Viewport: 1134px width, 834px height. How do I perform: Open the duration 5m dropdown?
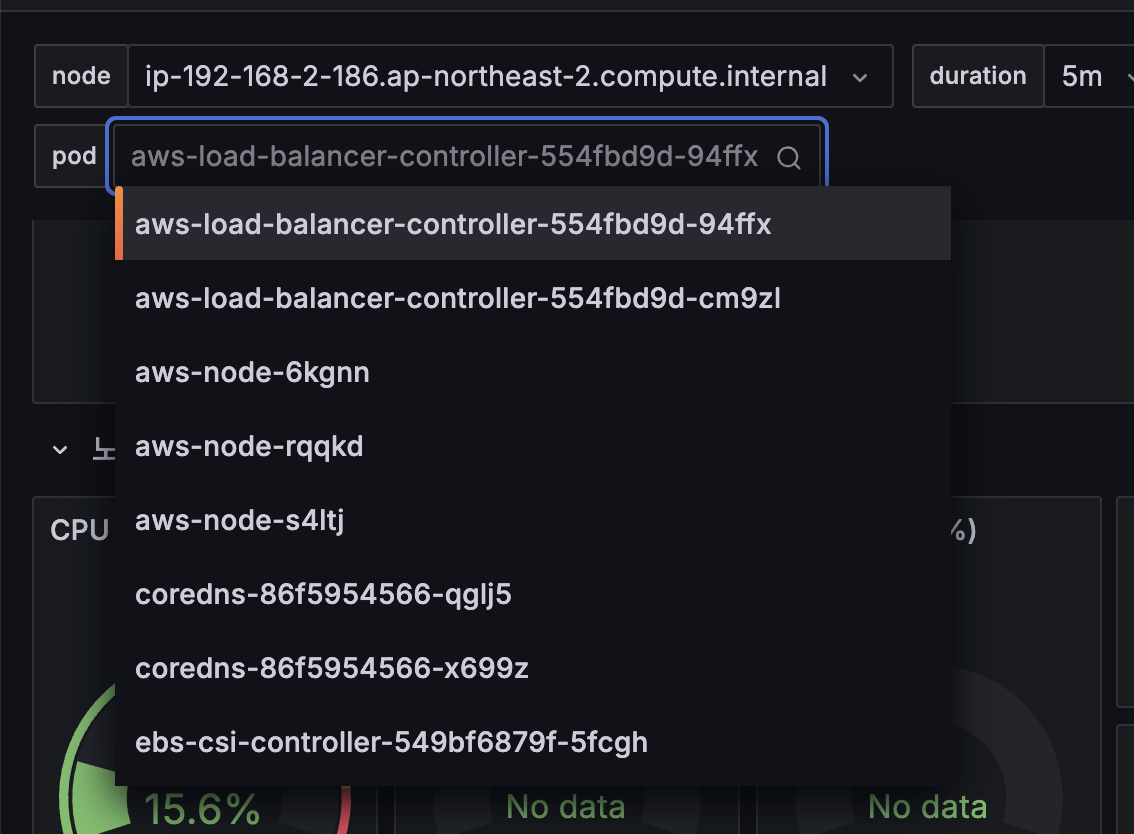1088,76
